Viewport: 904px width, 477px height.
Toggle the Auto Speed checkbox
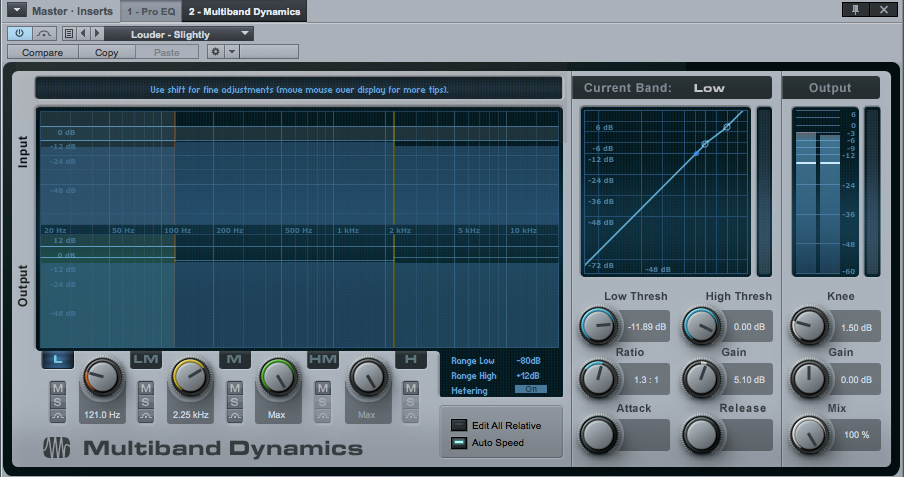pos(459,442)
